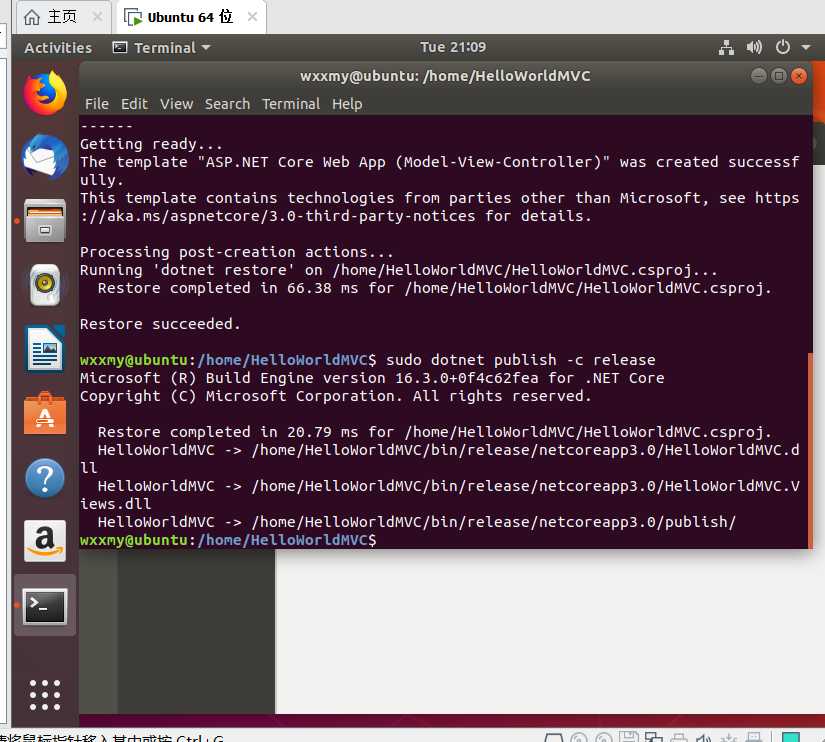
Task: Click the 'Restore succeeded.' line
Action: [x=160, y=324]
